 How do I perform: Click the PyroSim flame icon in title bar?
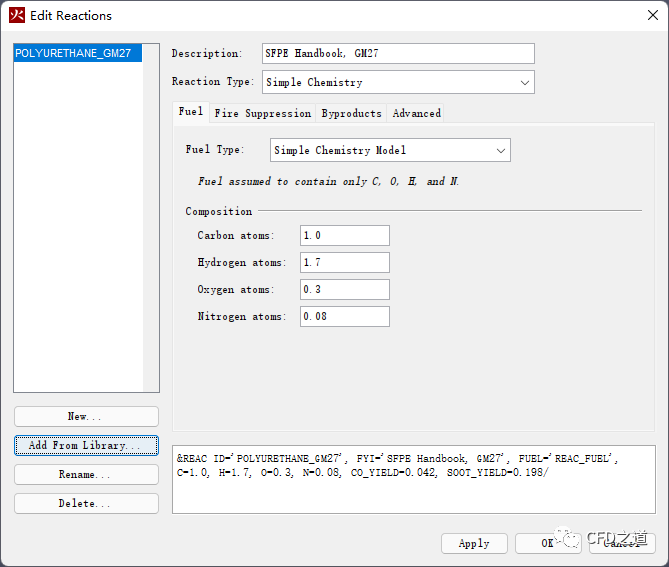click(x=17, y=15)
